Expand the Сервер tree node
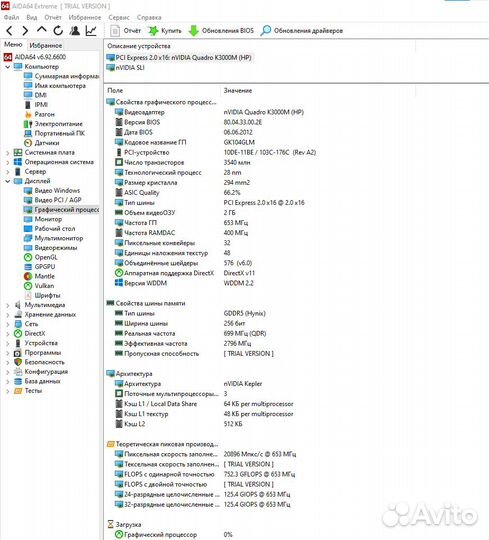This screenshot has width=489, height=540. click(8, 172)
